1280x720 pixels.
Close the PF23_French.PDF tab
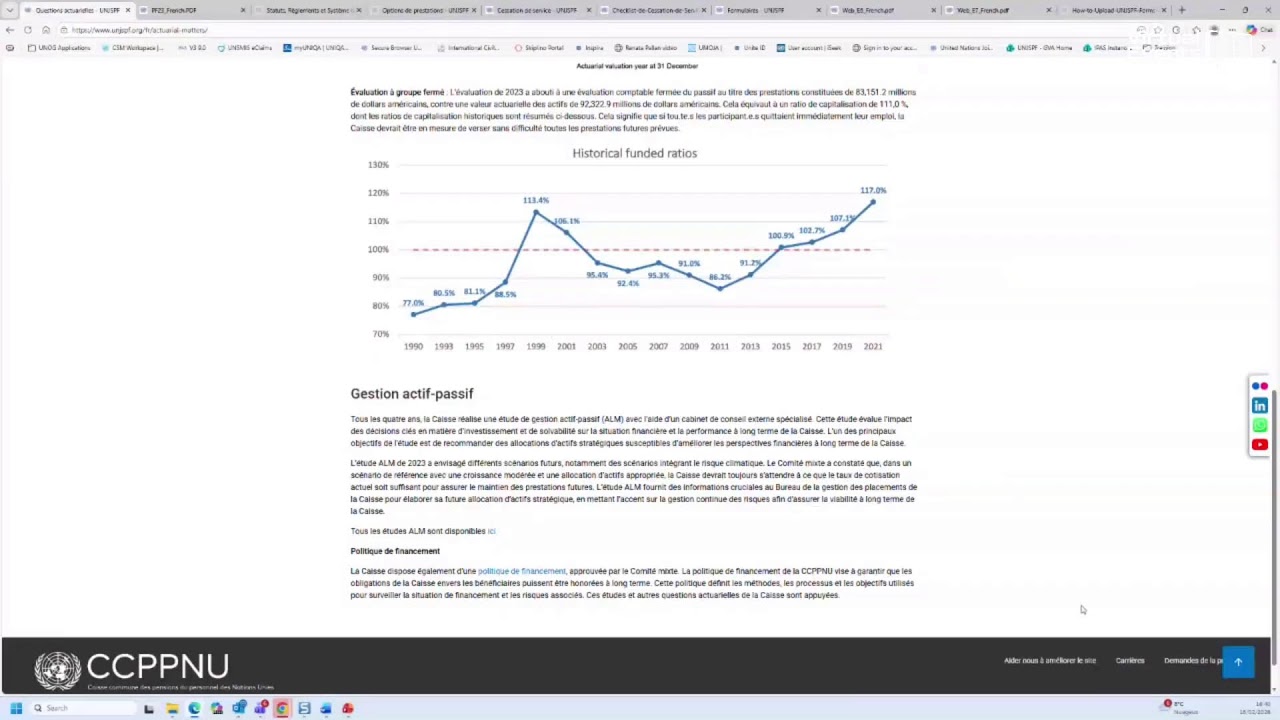click(242, 10)
